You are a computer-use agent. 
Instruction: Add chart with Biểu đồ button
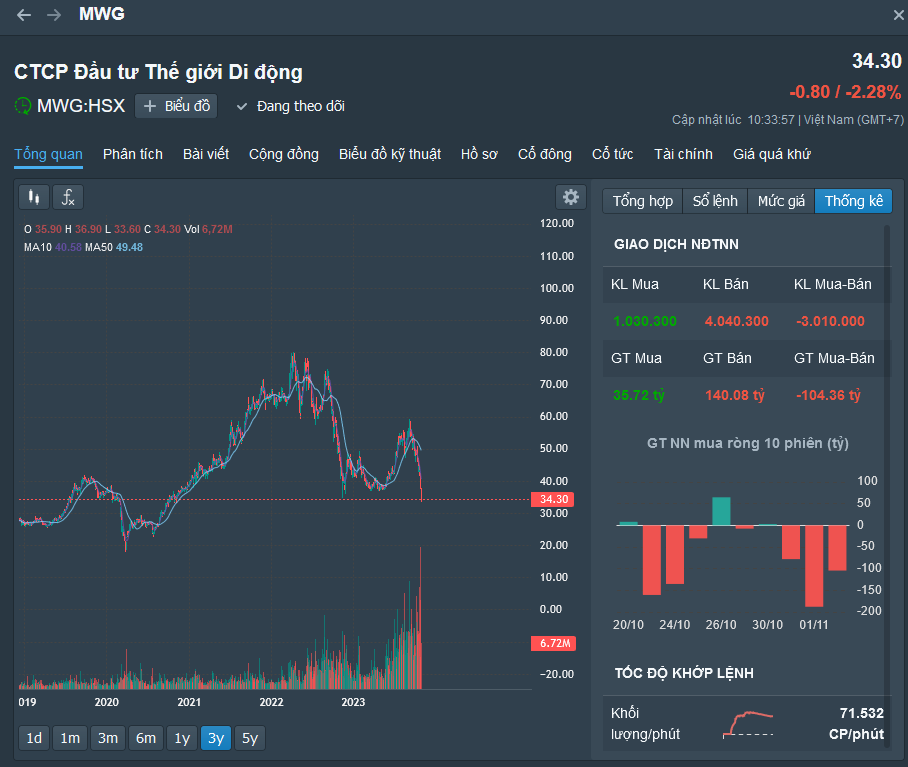click(176, 107)
